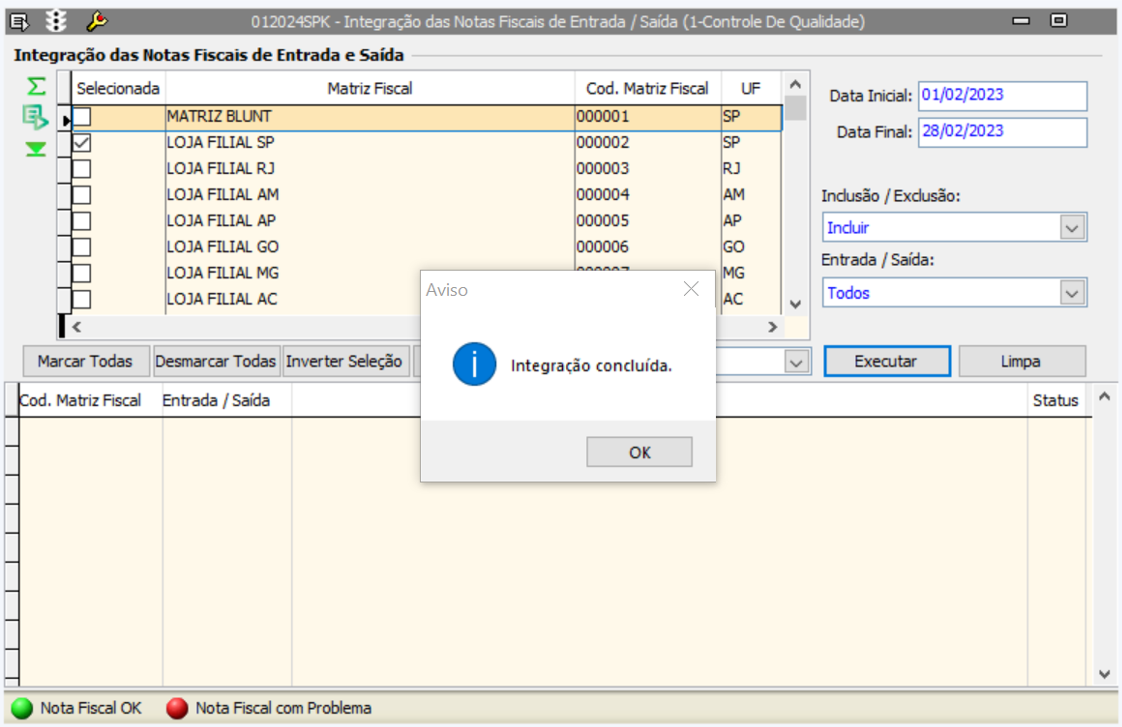Click the list-arrow icon in the title bar
Screen dimensions: 1122x727
click(x=20, y=20)
